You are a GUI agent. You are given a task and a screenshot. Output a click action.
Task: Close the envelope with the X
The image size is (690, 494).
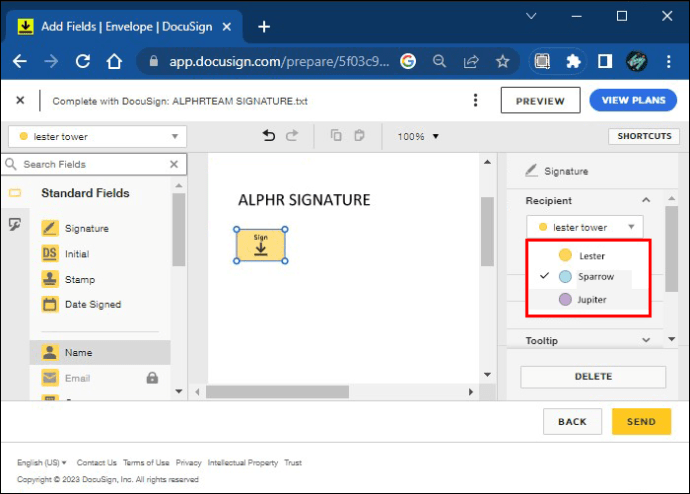[20, 100]
